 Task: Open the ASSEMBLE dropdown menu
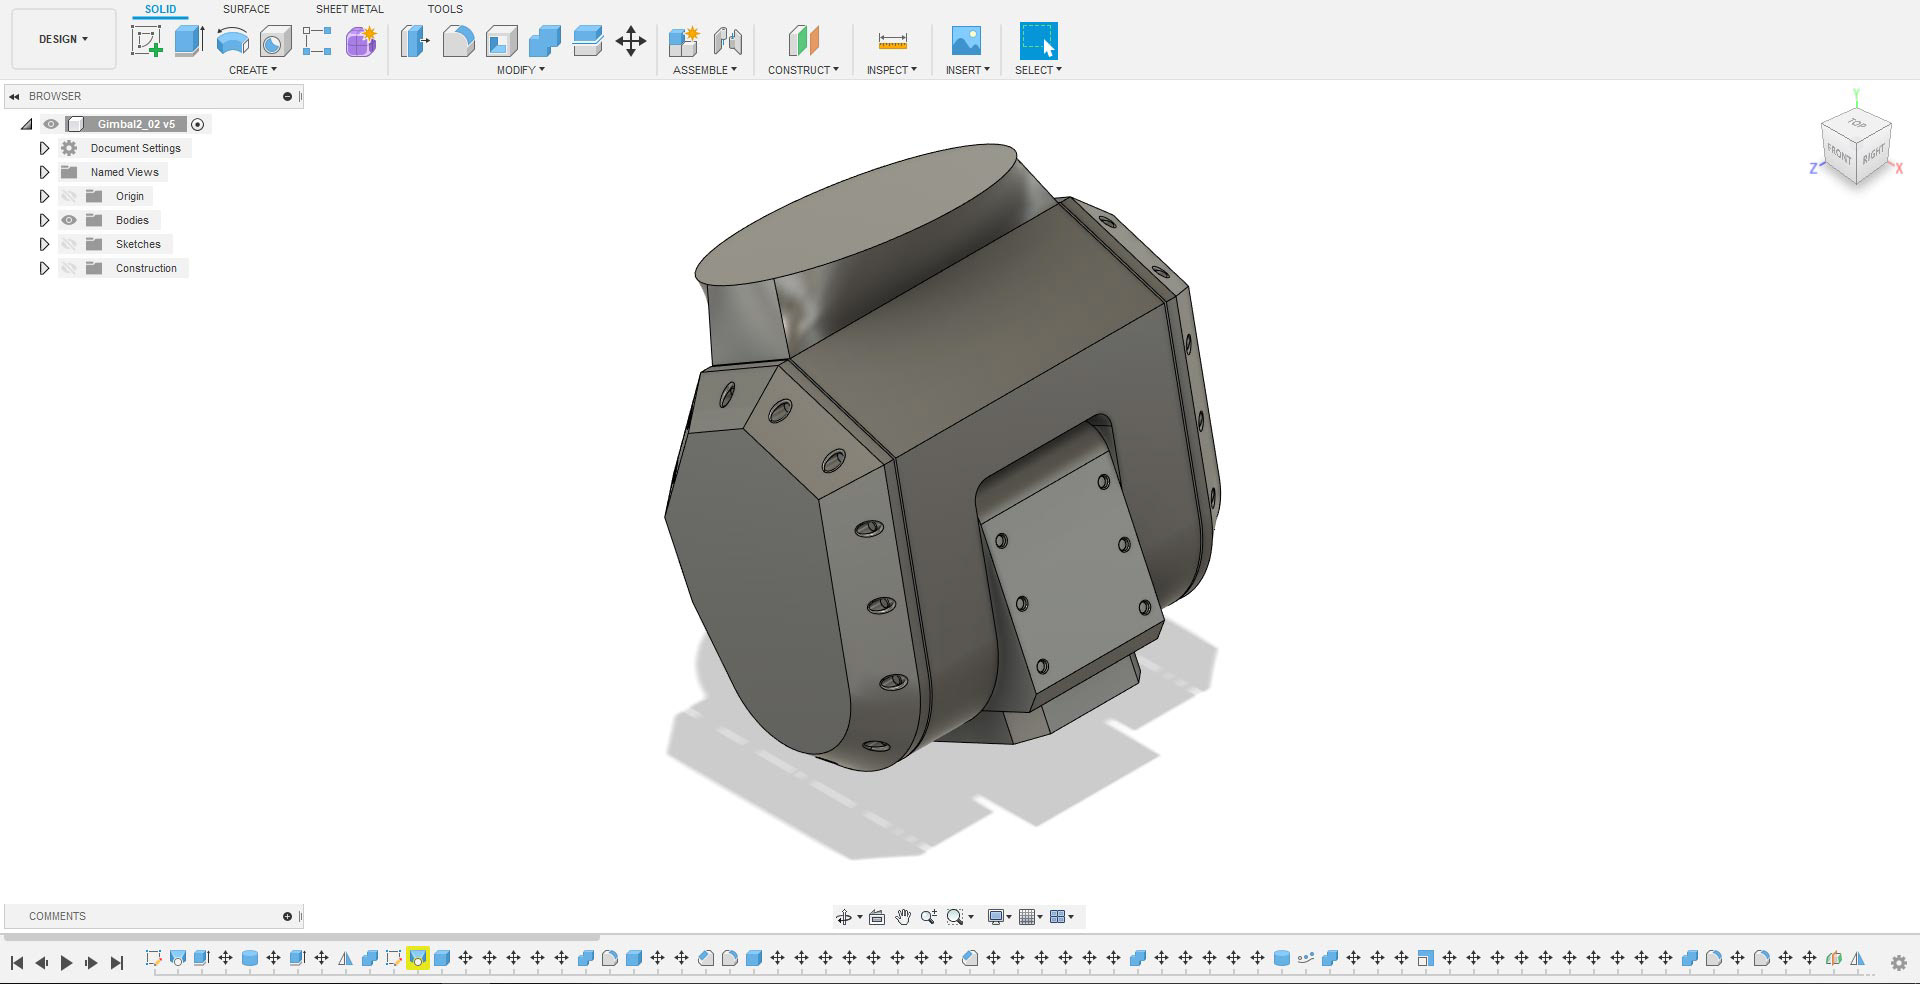705,70
